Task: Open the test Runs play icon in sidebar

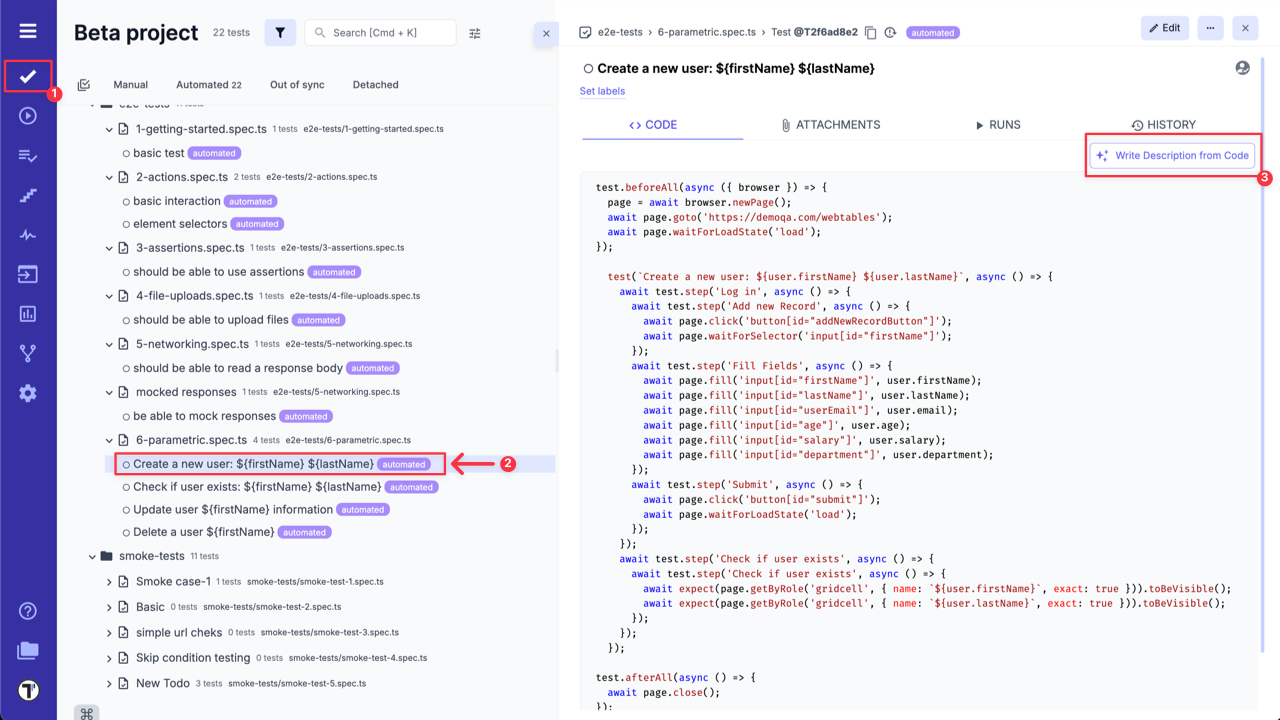Action: pos(27,115)
